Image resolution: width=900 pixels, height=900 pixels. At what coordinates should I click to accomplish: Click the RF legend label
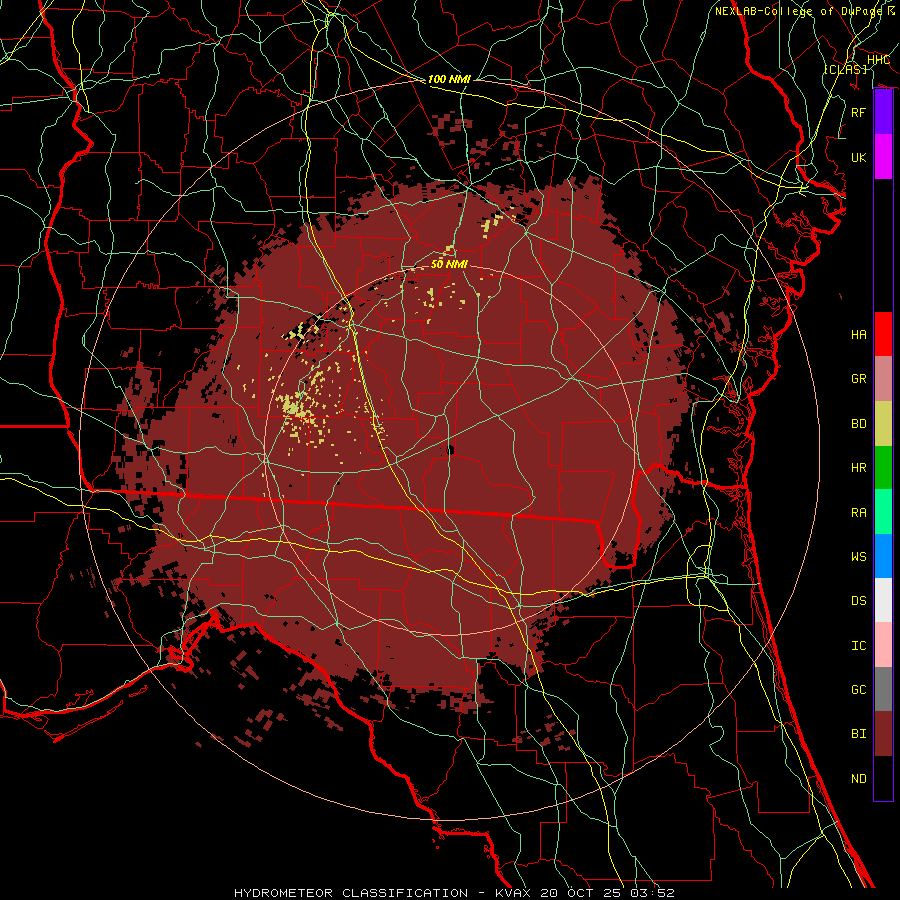[859, 112]
